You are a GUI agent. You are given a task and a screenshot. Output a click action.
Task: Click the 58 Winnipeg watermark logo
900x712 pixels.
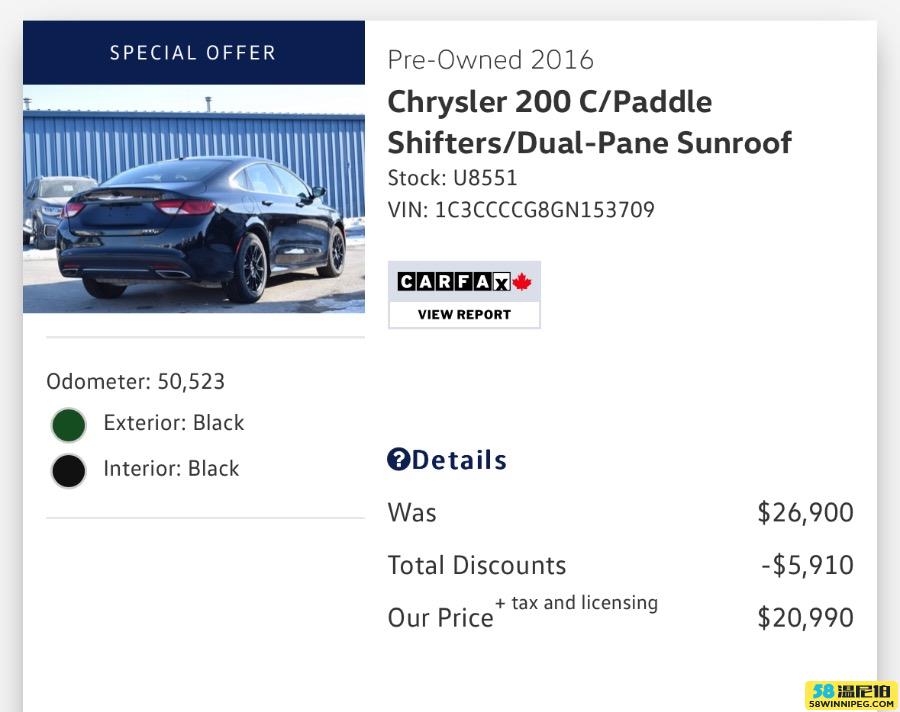(851, 695)
